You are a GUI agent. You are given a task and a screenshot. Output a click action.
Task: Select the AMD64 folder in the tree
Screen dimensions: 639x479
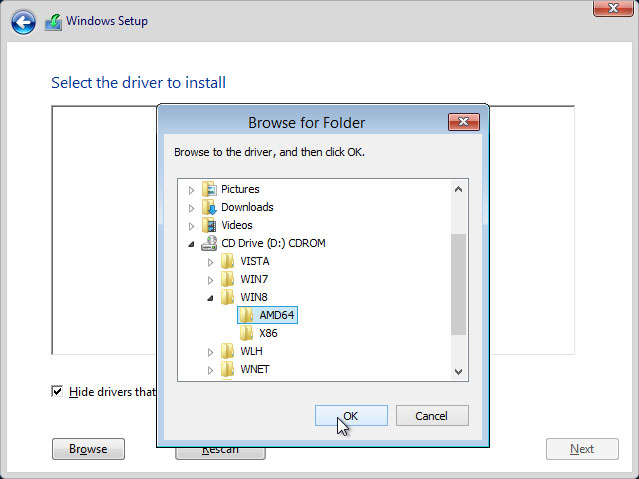click(x=277, y=315)
